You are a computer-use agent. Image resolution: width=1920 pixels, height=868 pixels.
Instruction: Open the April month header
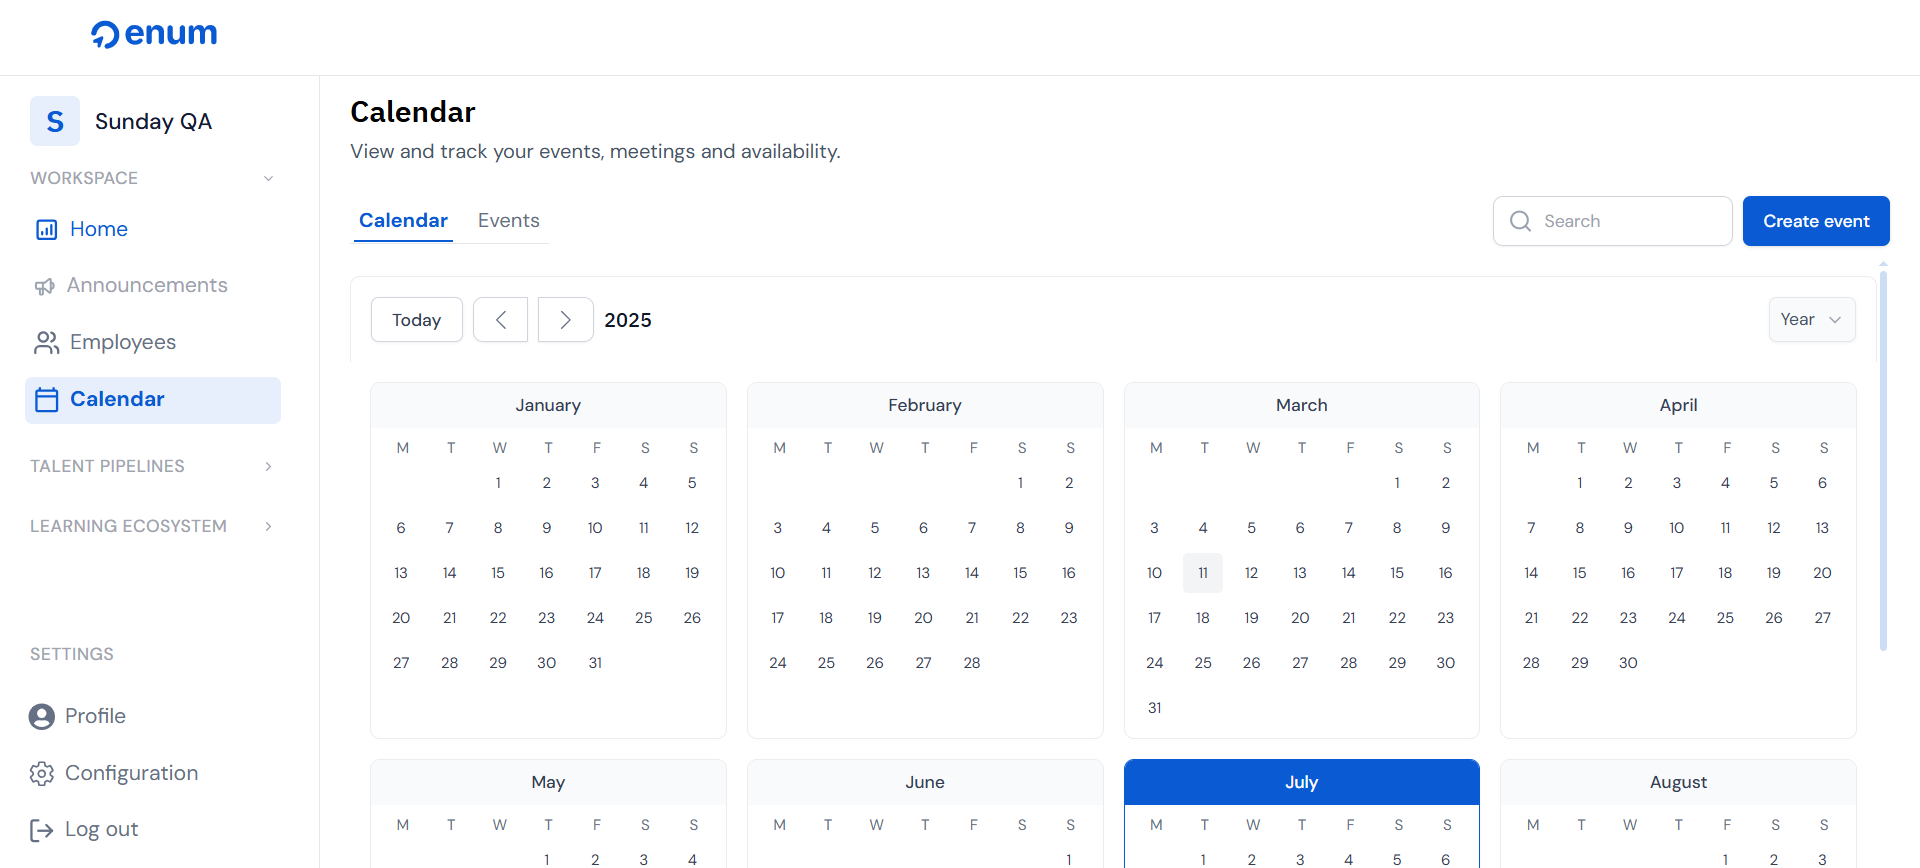(x=1679, y=405)
